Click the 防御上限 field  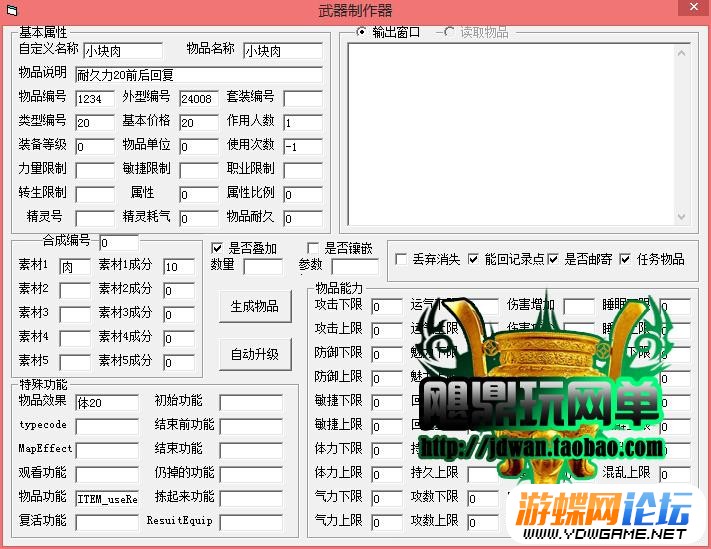(387, 379)
